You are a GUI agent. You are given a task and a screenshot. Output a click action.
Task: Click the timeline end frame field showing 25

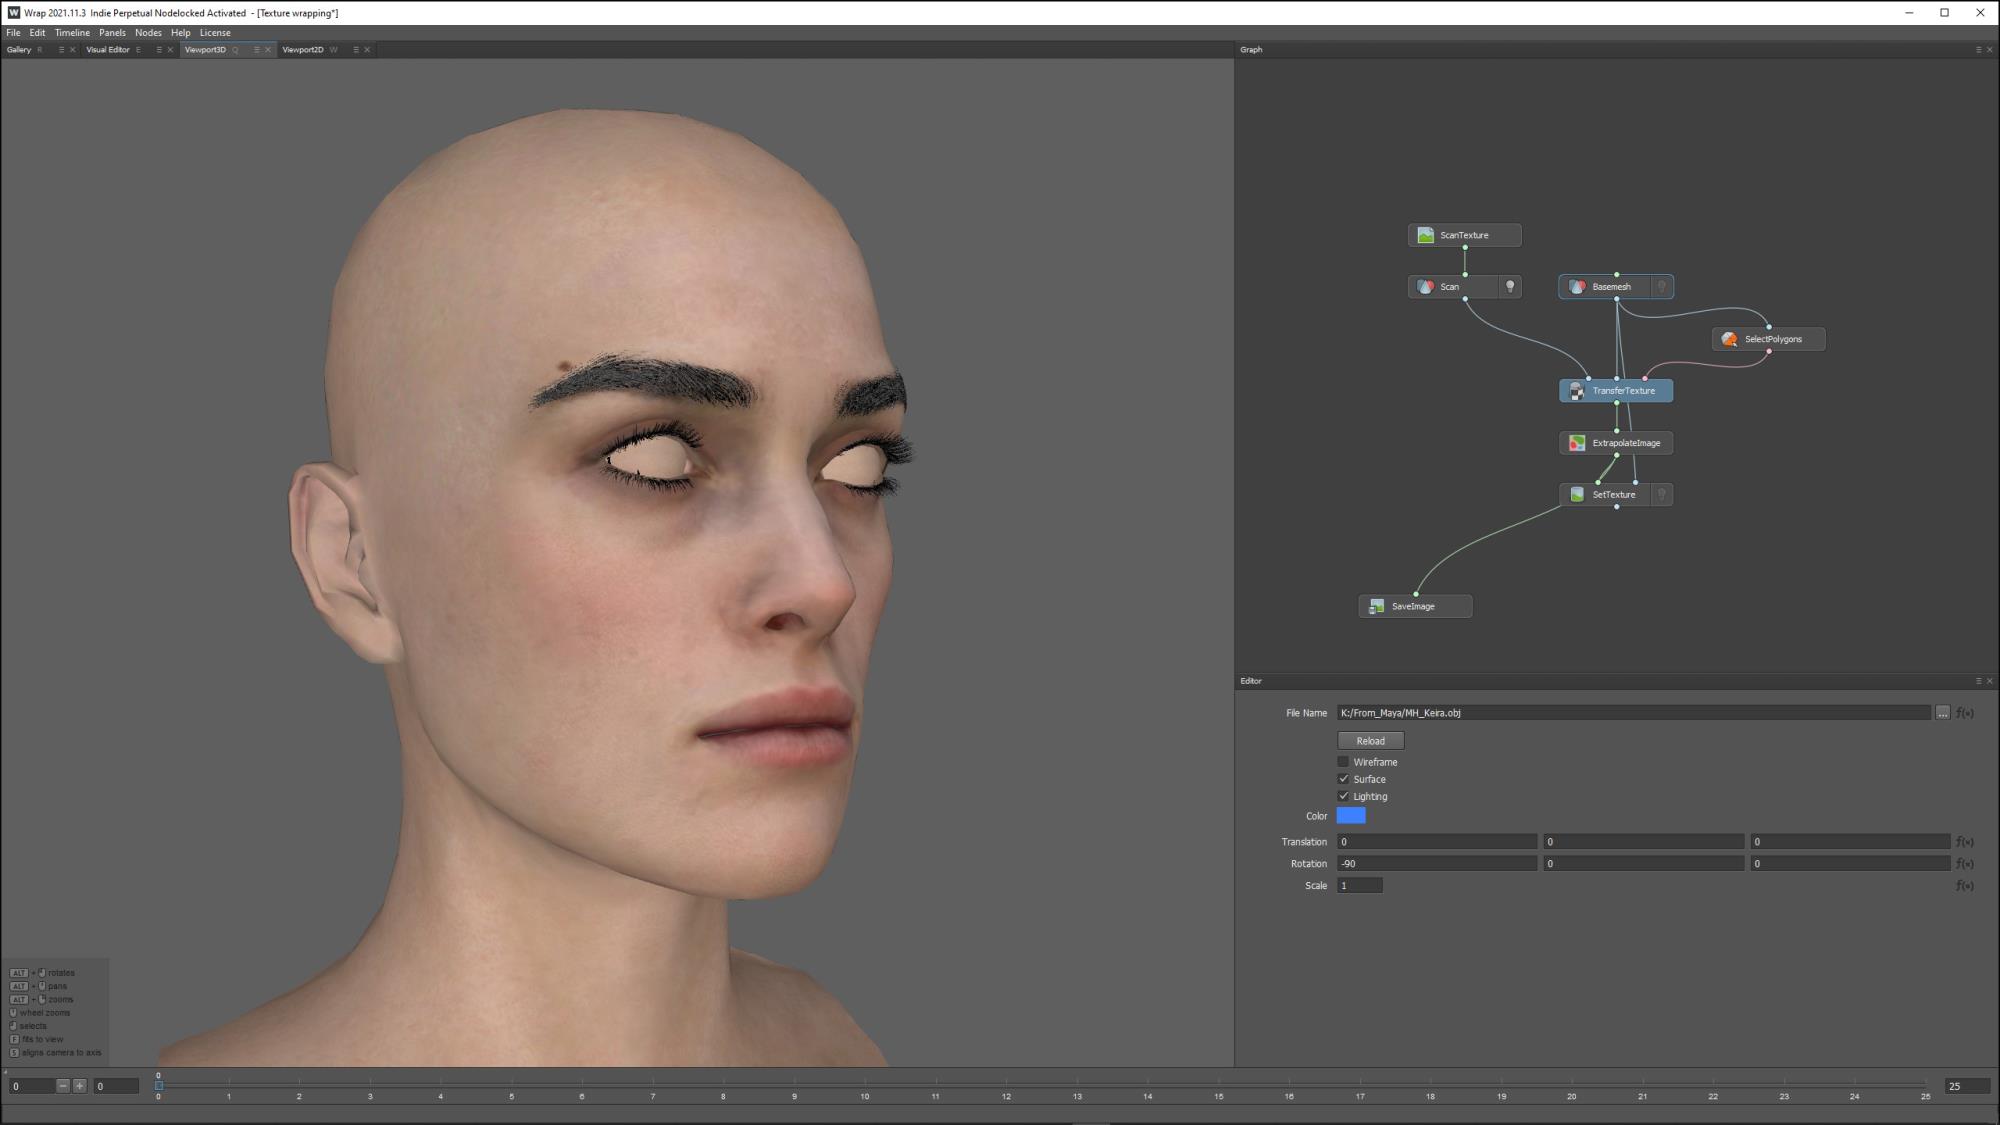pyautogui.click(x=1968, y=1086)
